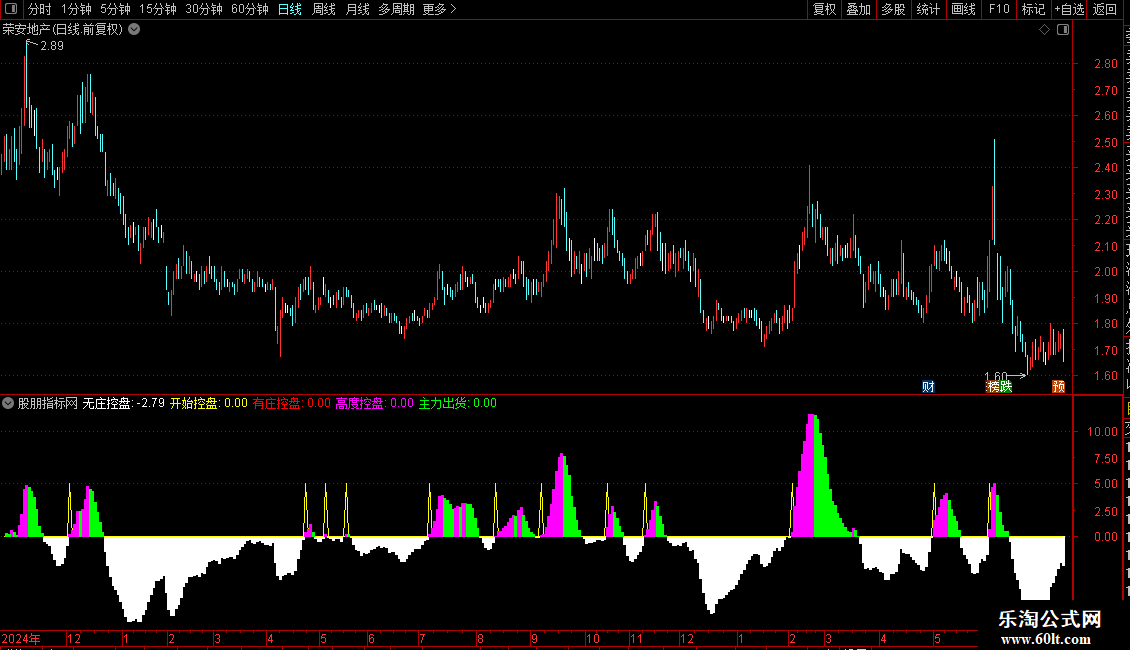Switch to 月线 monthly chart
Viewport: 1130px width, 650px height.
pos(357,9)
